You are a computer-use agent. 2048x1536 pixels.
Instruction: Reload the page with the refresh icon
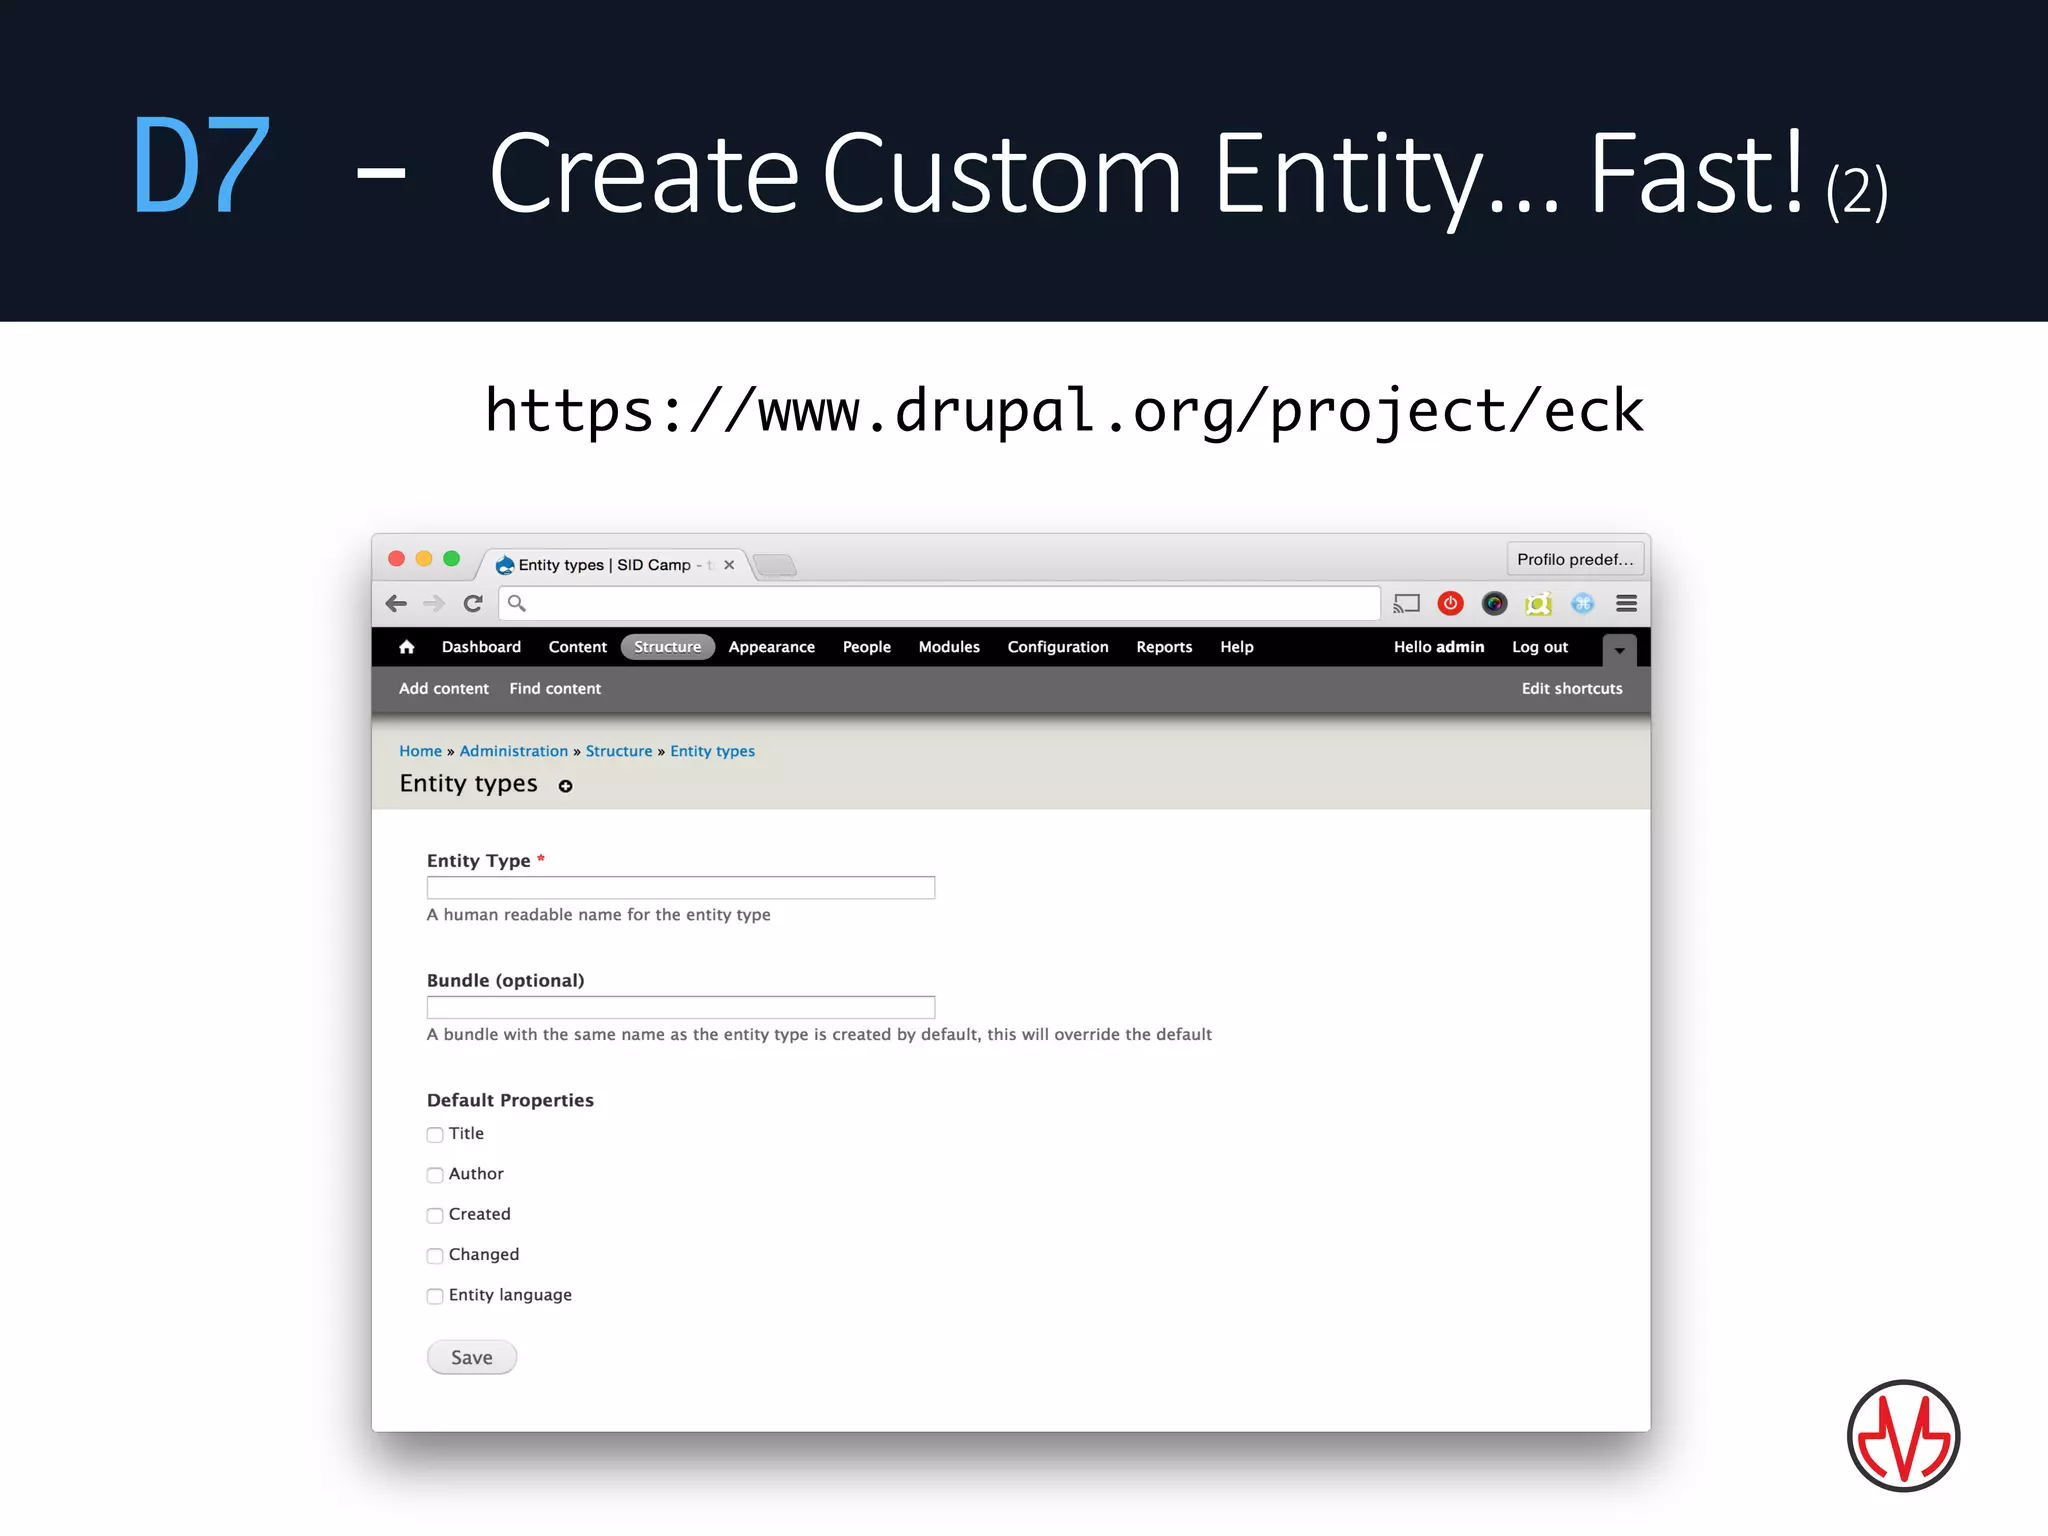(473, 603)
